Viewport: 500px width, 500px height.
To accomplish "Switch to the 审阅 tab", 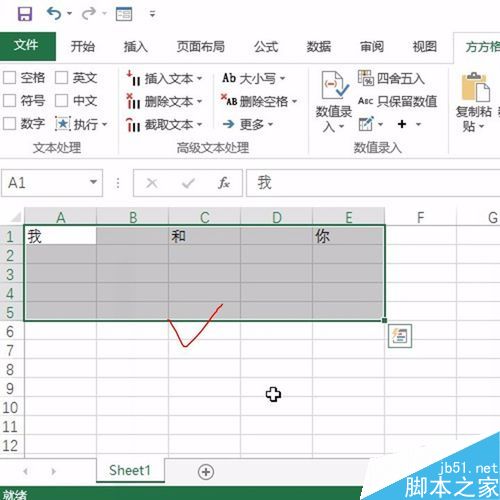I will (372, 46).
